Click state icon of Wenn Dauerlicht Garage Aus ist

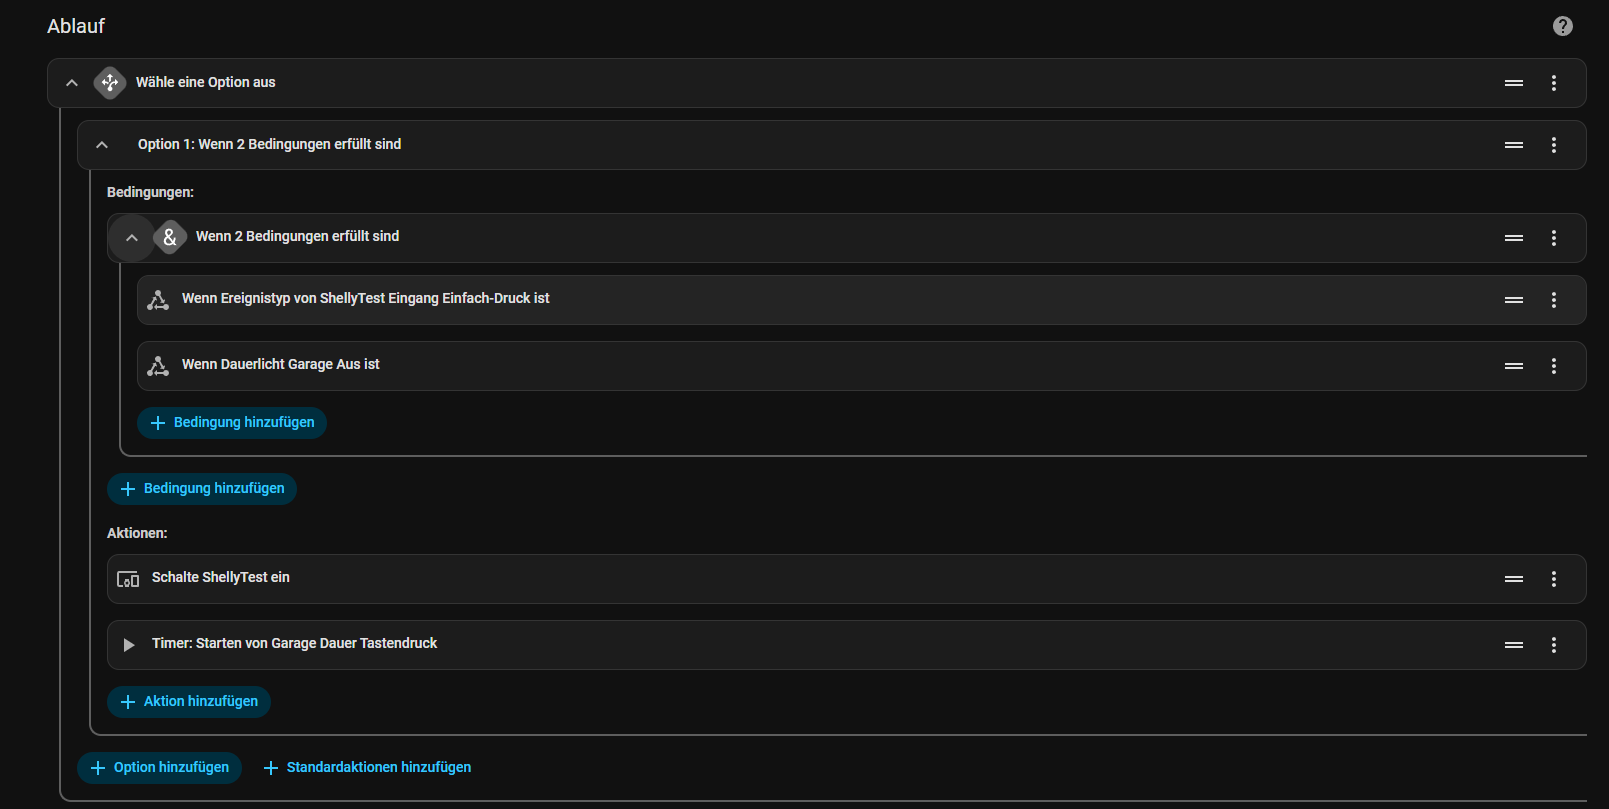[x=158, y=366]
